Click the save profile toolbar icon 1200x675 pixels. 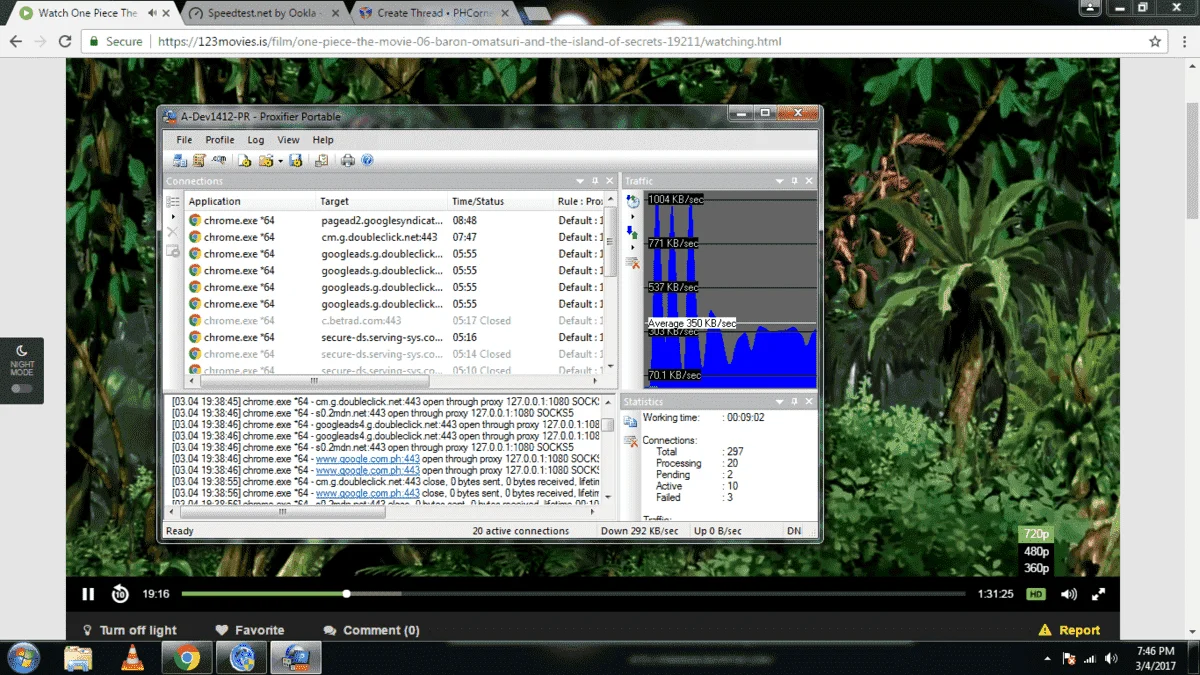pos(296,160)
